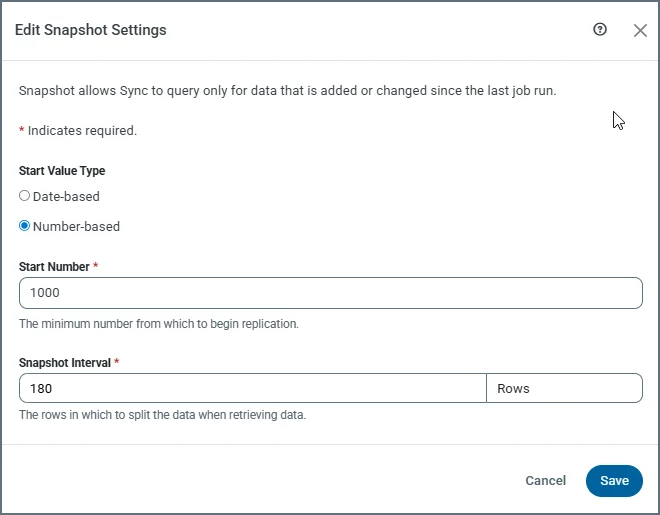
Task: Click the Cancel button
Action: [546, 480]
